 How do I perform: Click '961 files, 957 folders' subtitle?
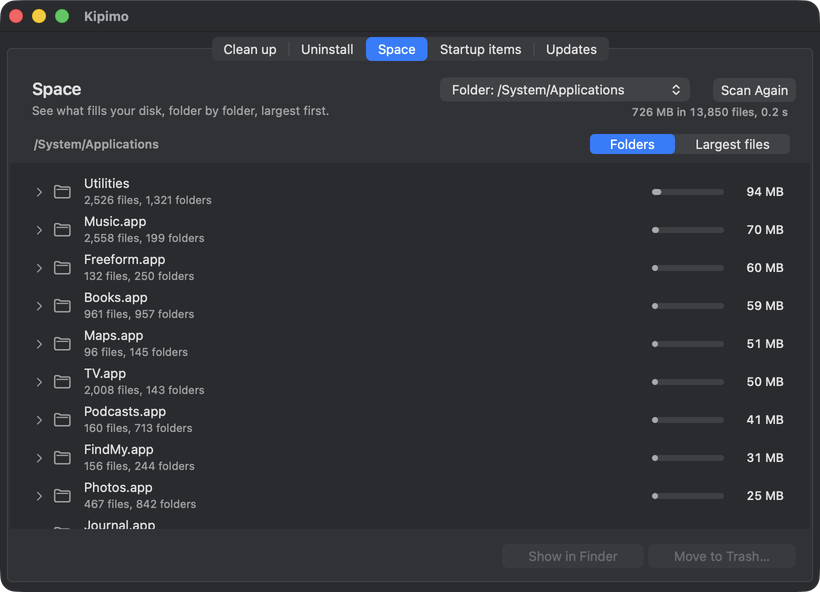[x=139, y=314]
